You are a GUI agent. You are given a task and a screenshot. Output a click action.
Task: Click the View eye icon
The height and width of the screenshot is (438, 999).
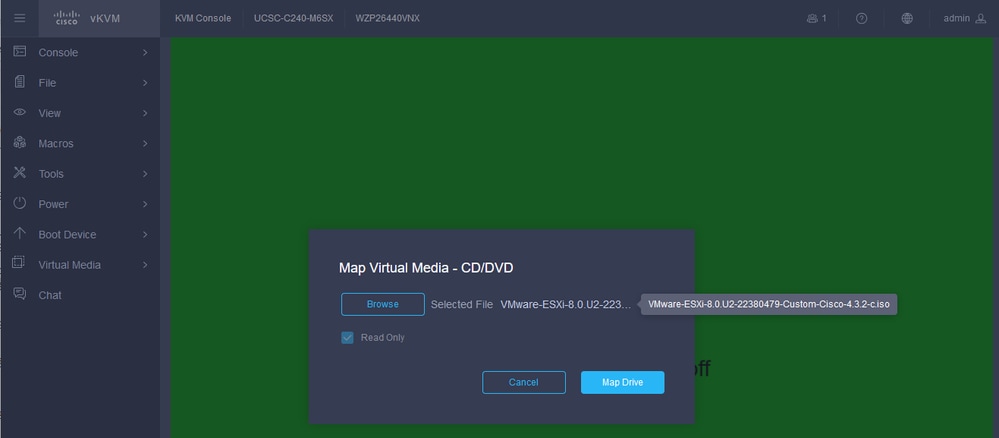point(20,112)
